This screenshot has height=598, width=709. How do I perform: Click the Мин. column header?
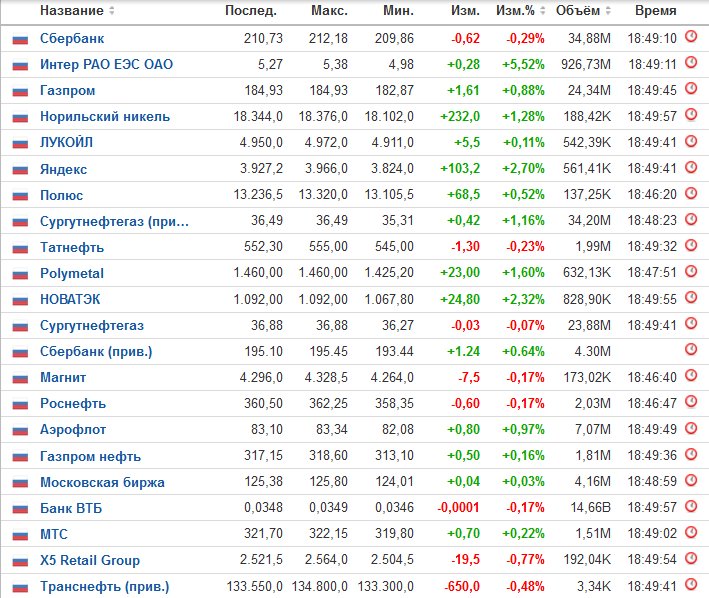click(x=398, y=10)
